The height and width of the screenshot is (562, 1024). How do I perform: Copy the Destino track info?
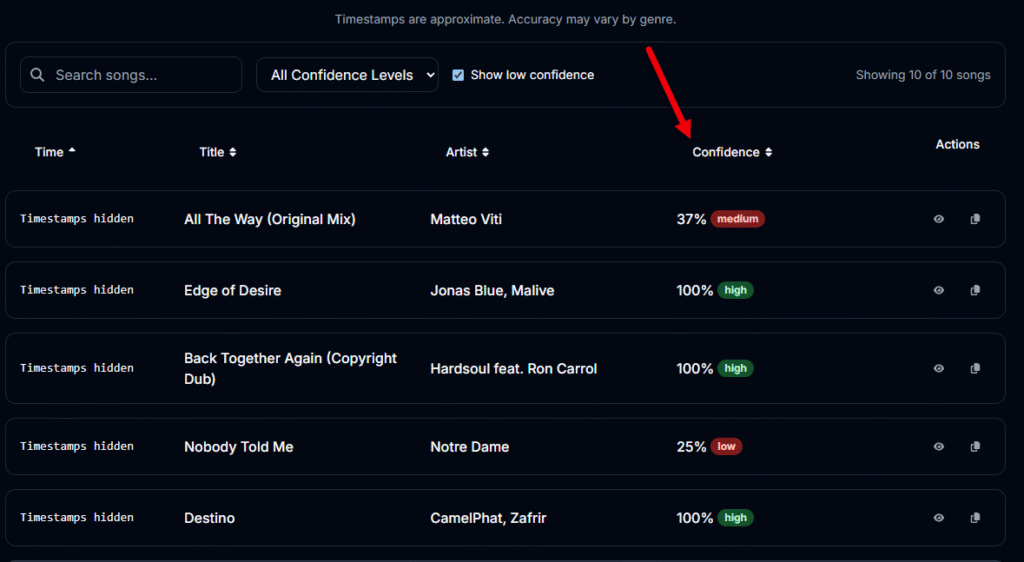(975, 518)
